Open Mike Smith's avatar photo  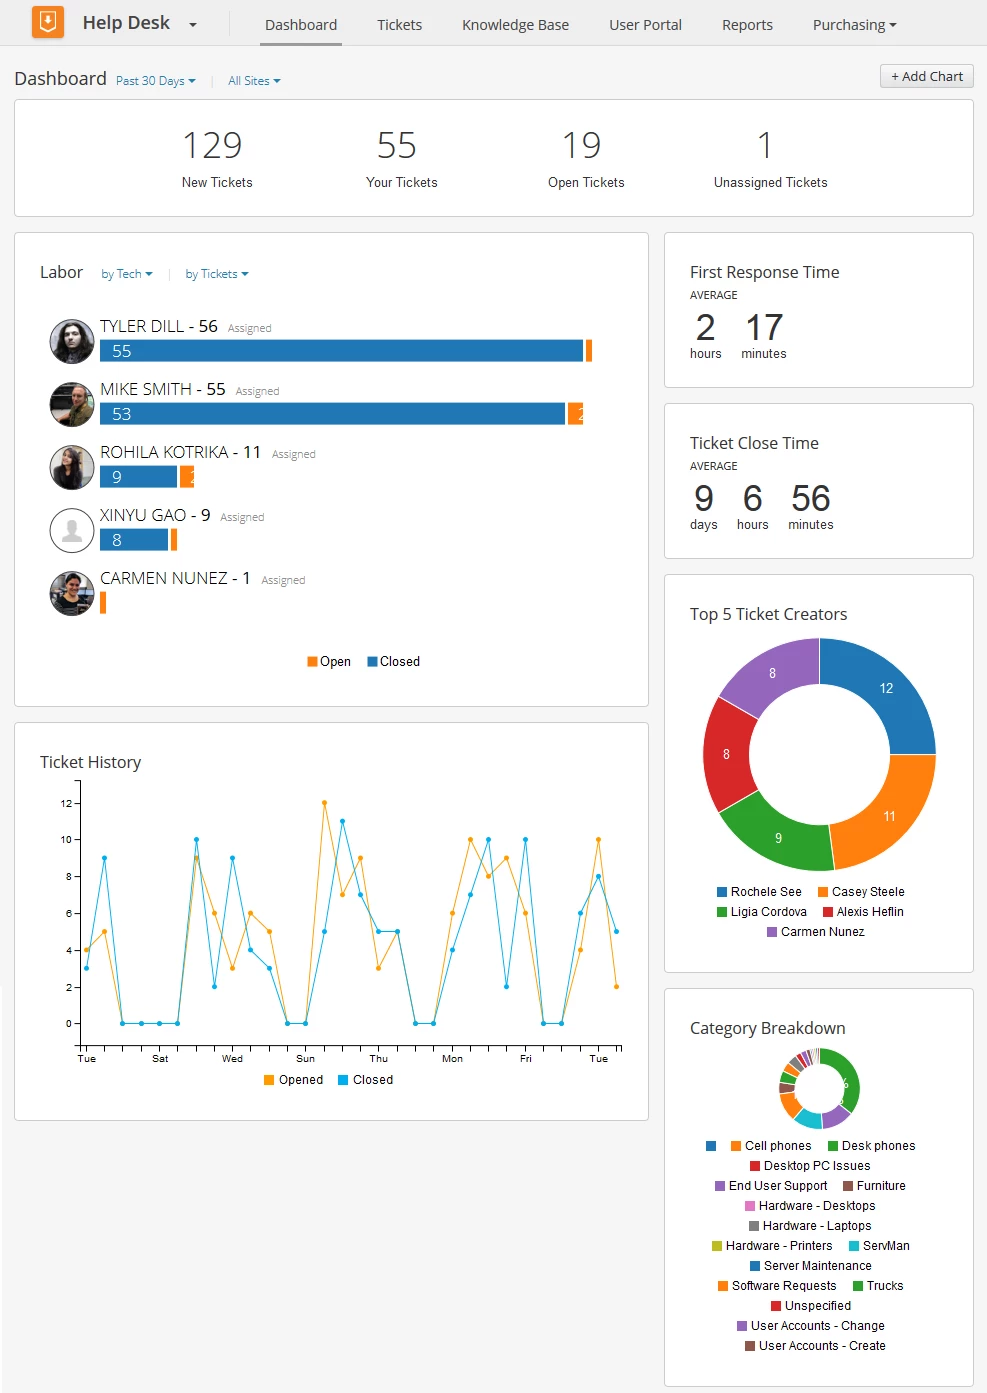click(72, 405)
